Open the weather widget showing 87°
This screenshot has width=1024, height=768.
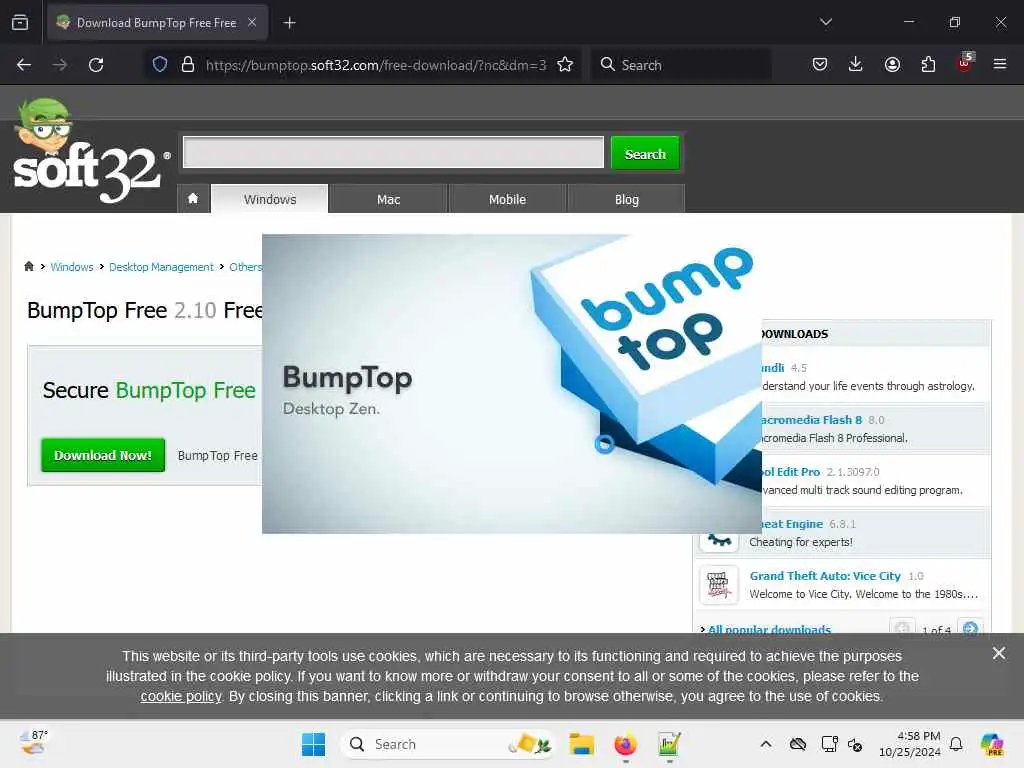[34, 743]
